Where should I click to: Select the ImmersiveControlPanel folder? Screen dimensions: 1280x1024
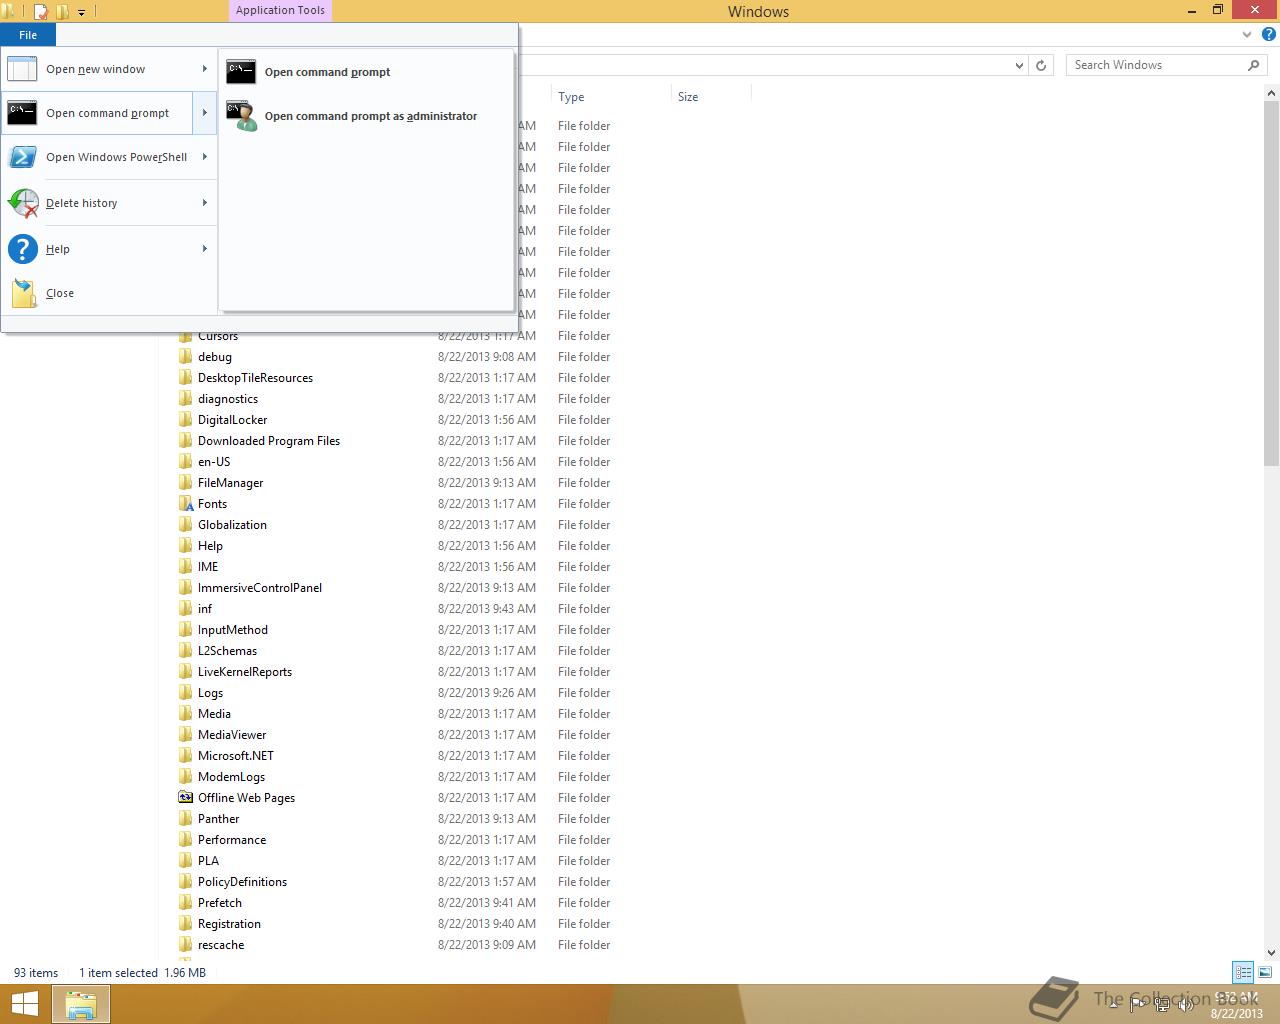260,588
